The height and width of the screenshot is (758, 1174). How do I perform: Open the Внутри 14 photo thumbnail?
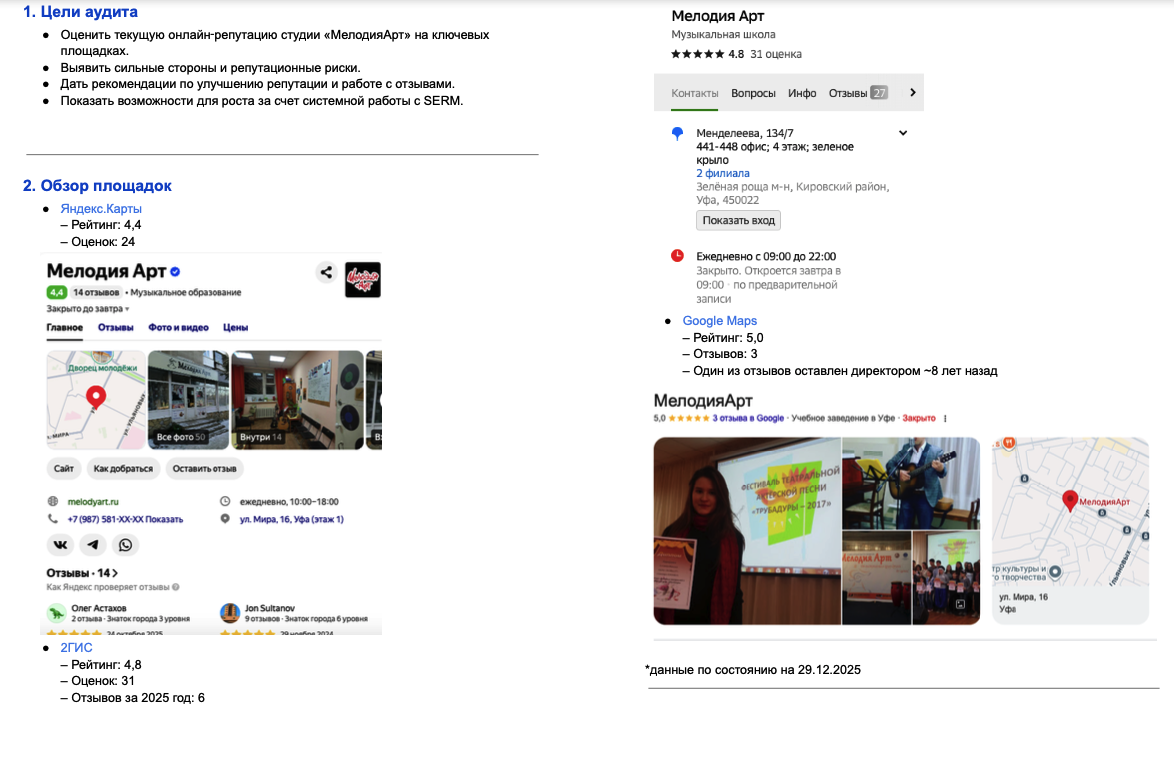click(x=297, y=400)
